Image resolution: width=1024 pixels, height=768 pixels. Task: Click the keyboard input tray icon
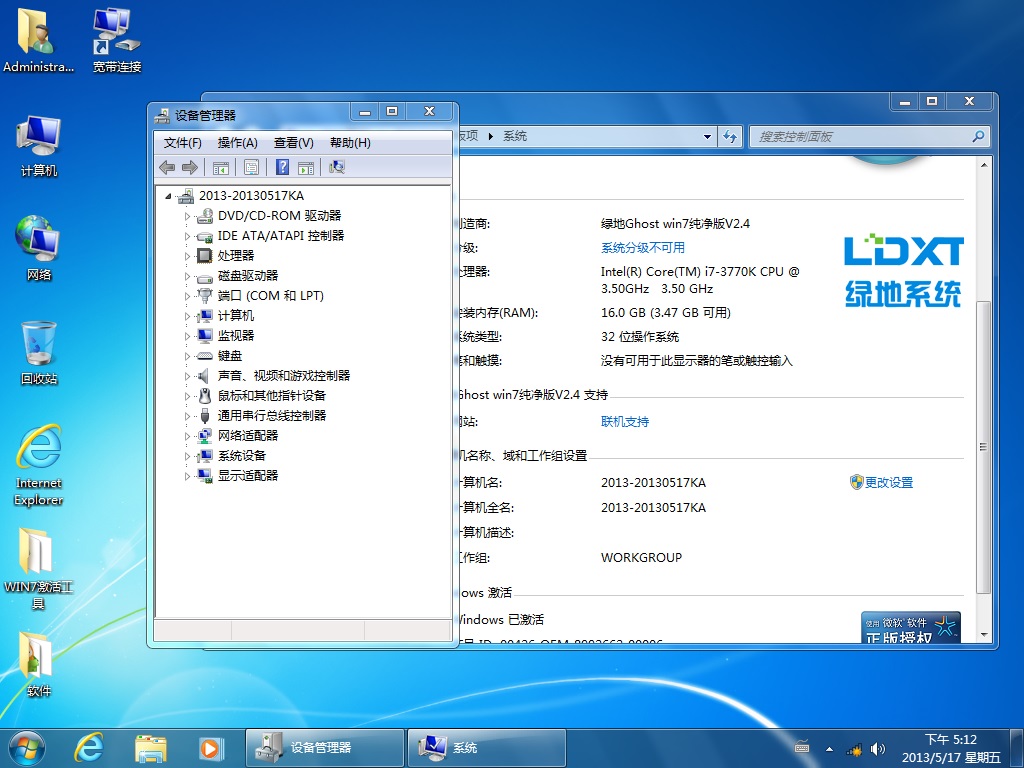tap(802, 747)
